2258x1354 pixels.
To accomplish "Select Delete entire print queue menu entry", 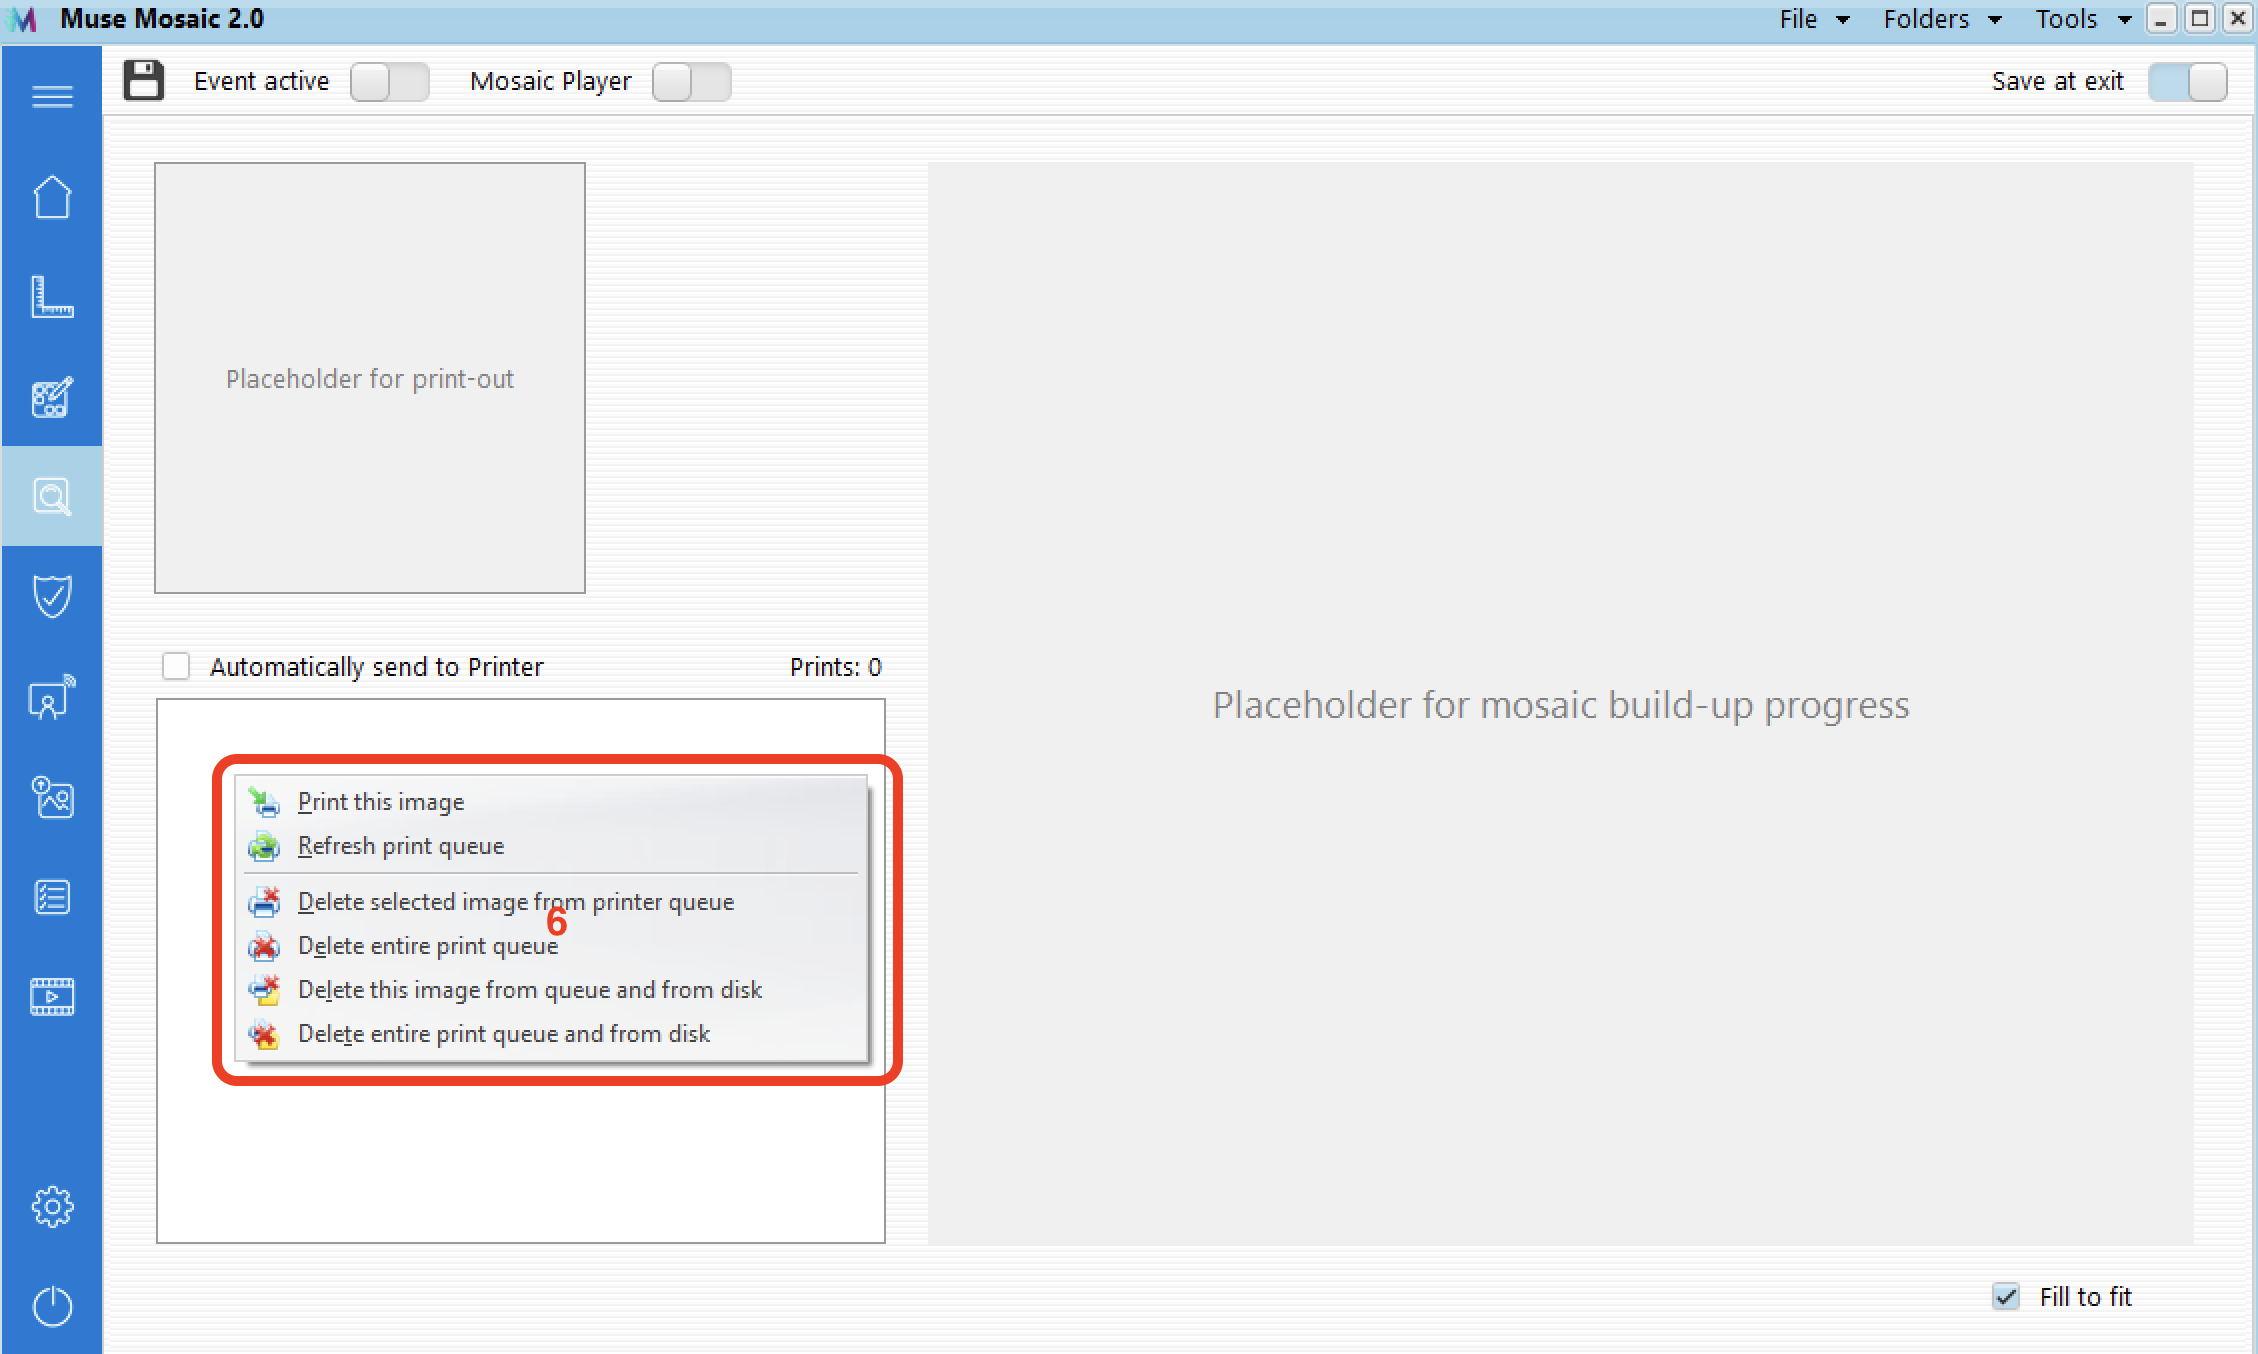I will 428,946.
